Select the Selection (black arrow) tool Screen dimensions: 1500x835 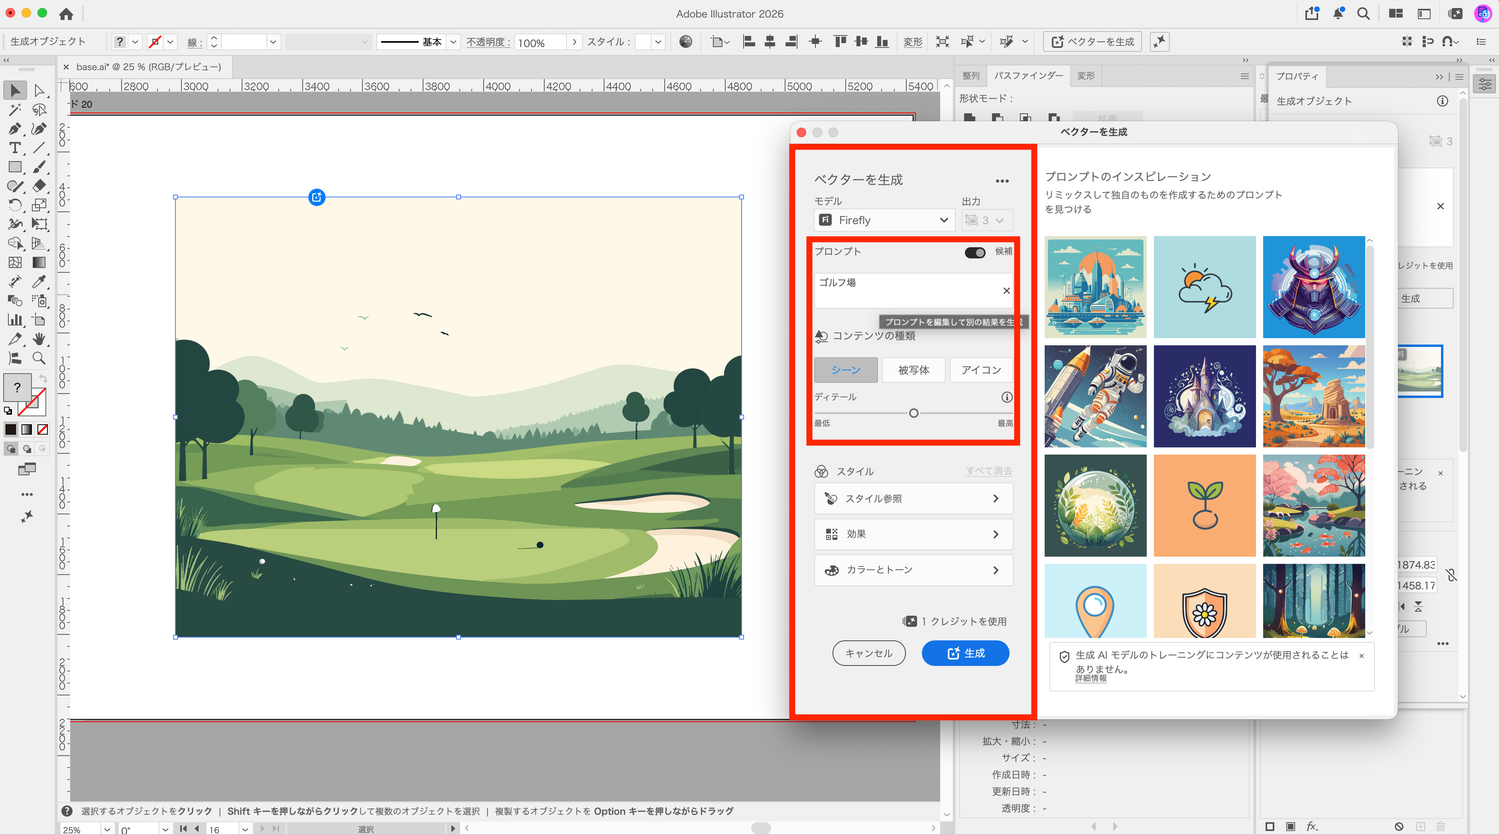[x=15, y=91]
